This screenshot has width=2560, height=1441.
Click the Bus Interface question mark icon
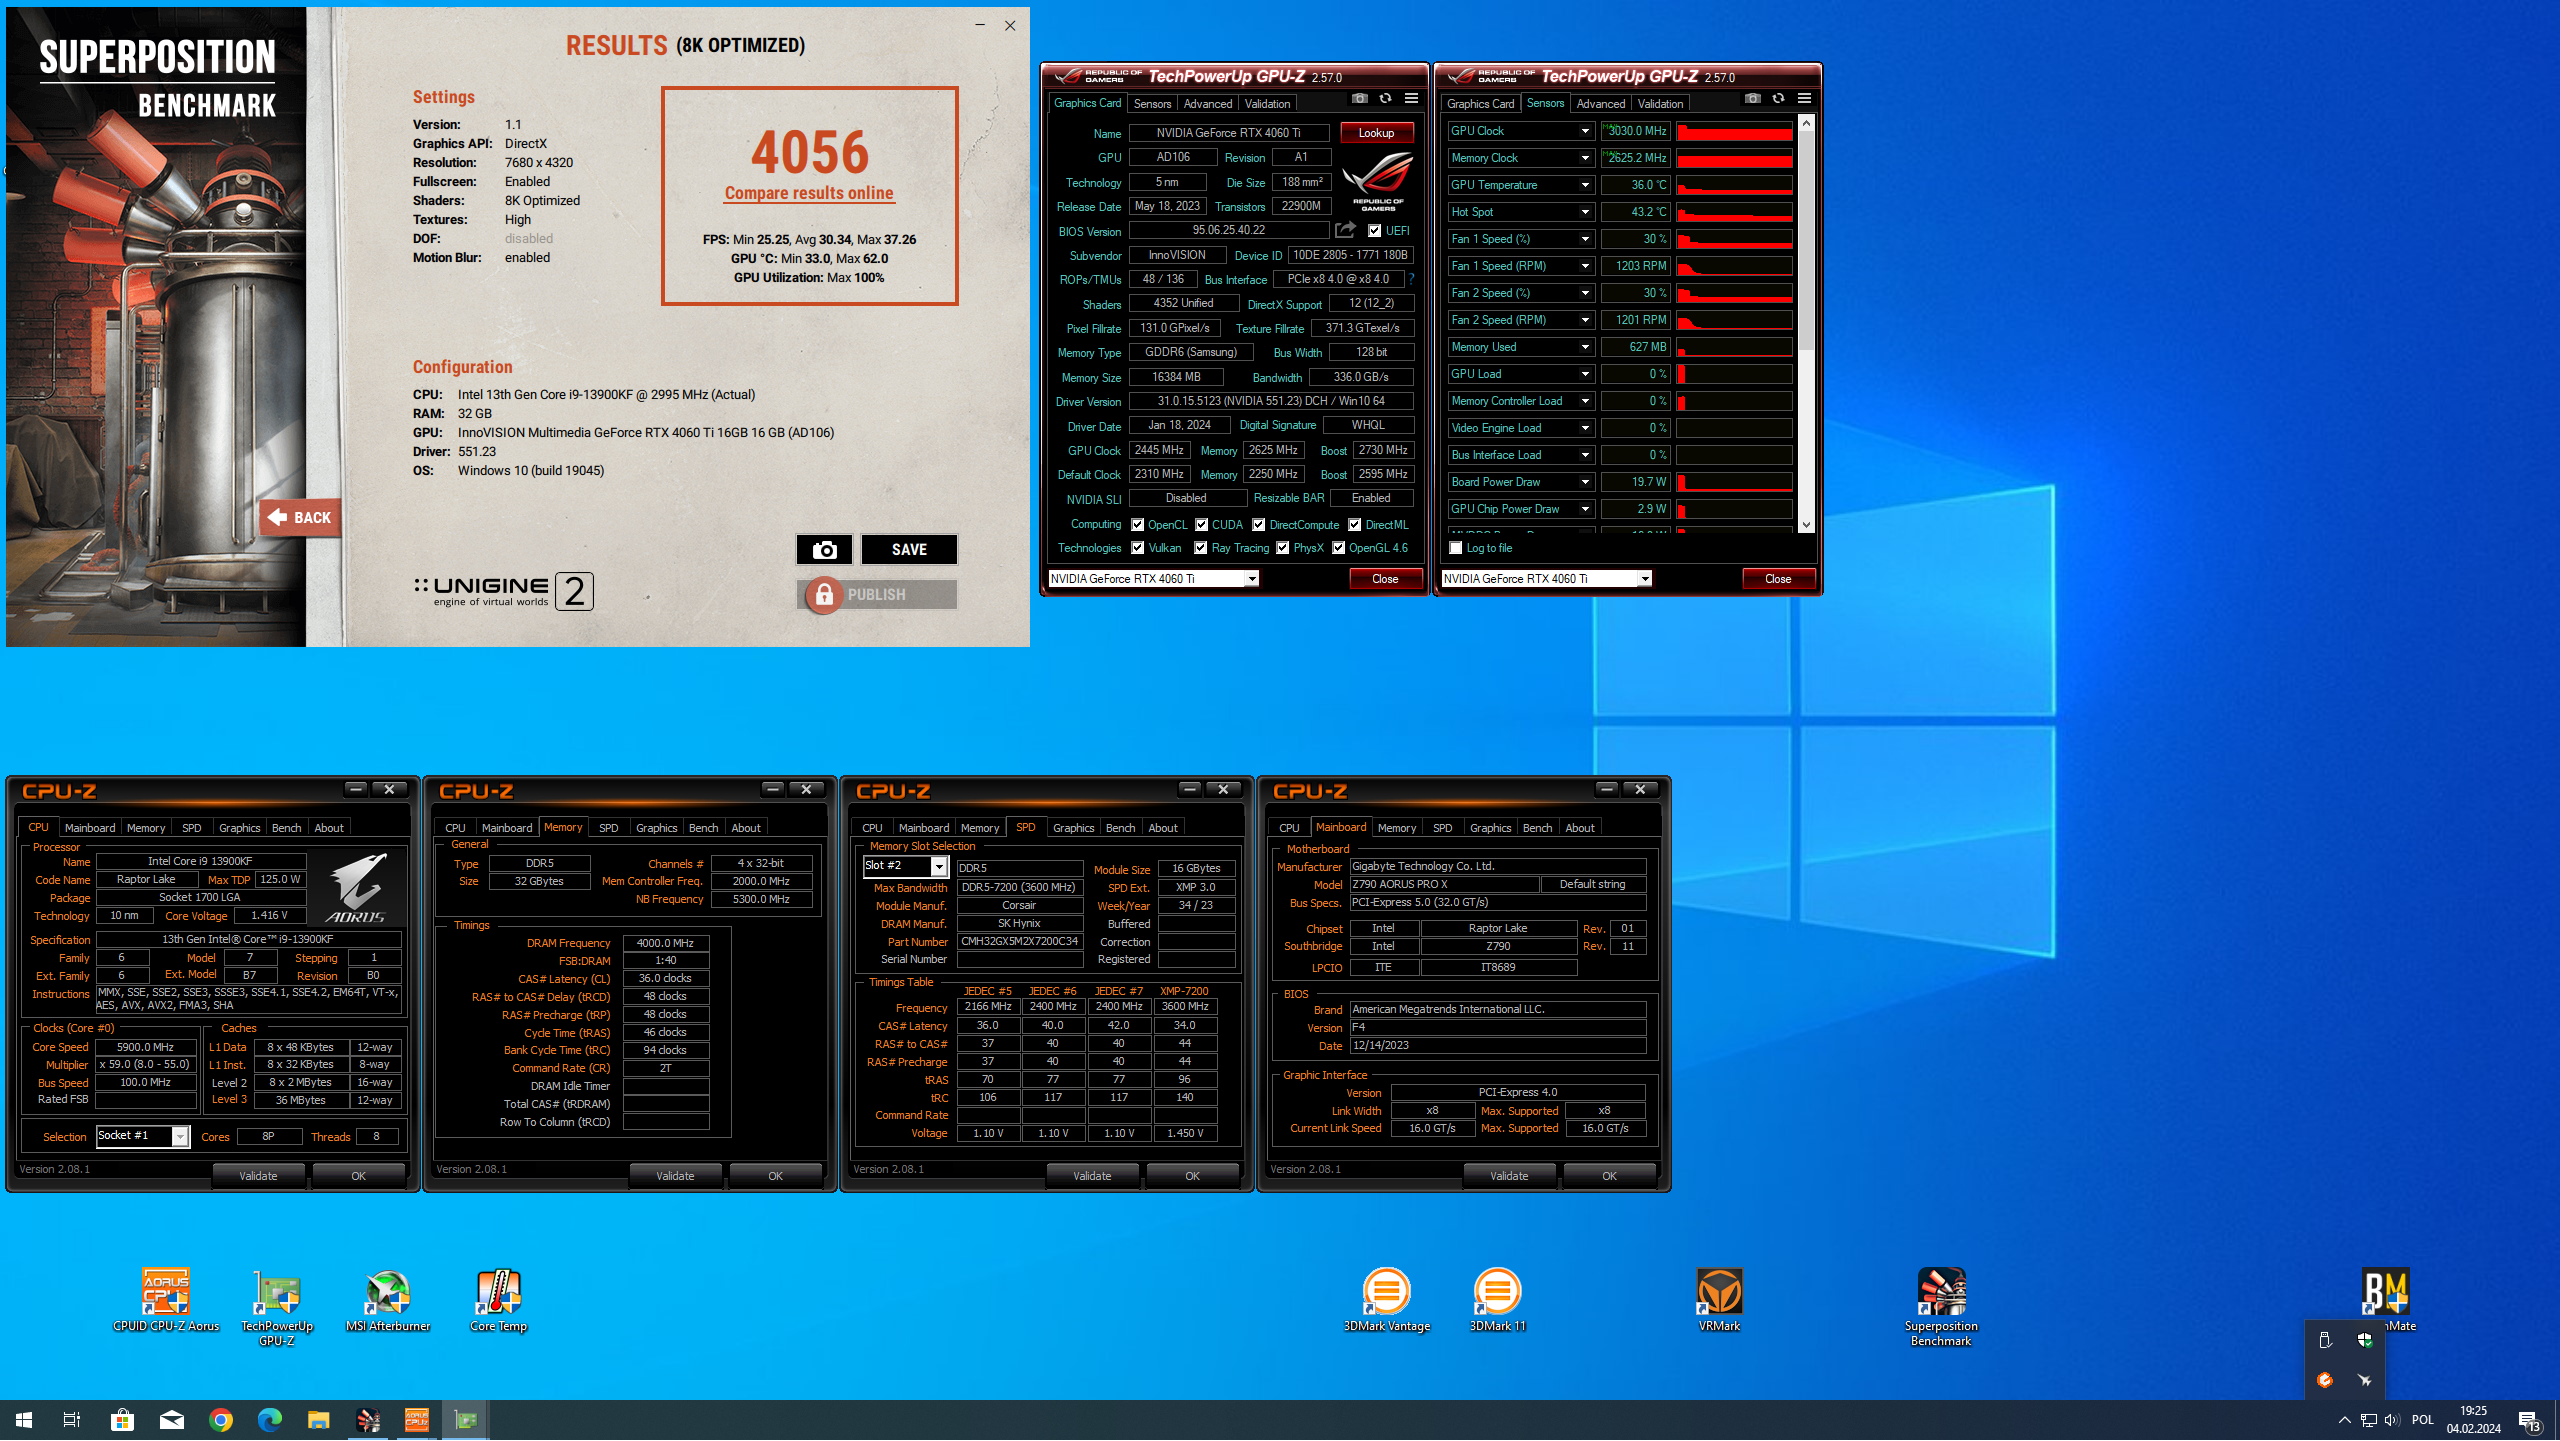click(1411, 279)
